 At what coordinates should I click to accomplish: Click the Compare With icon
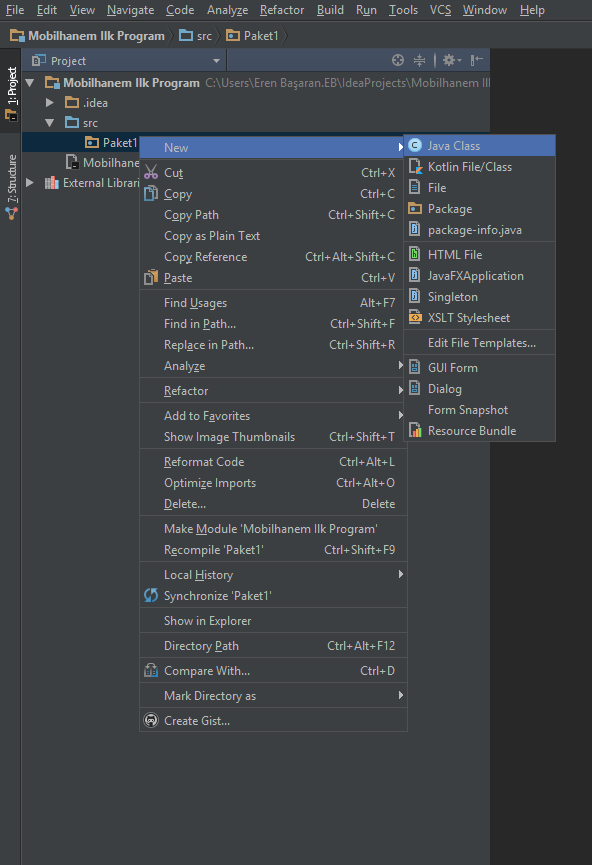coord(151,670)
